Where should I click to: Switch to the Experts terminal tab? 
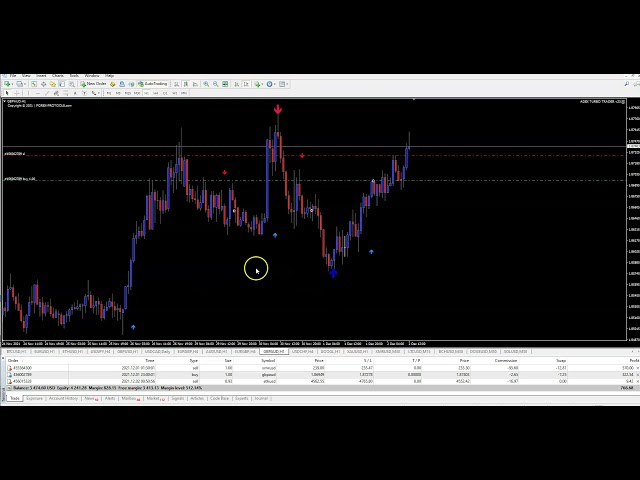pyautogui.click(x=241, y=398)
